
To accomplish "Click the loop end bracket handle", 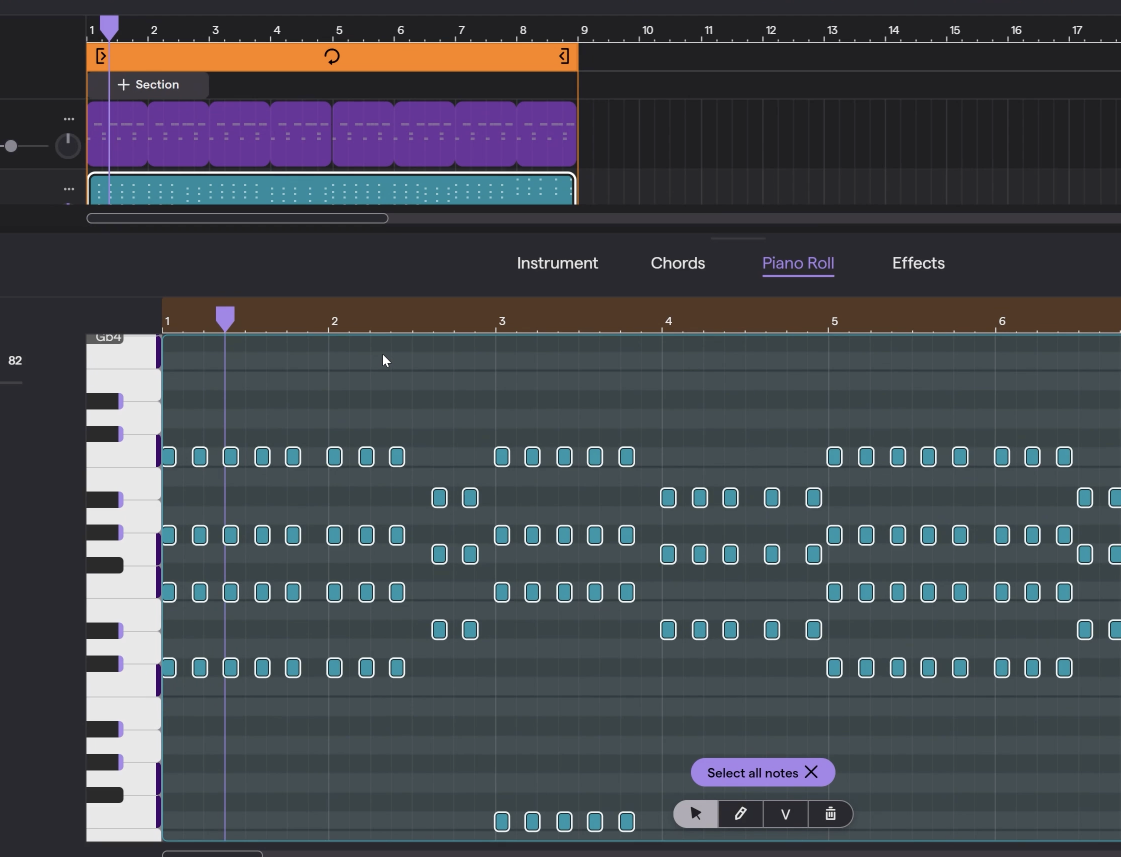I will [564, 56].
